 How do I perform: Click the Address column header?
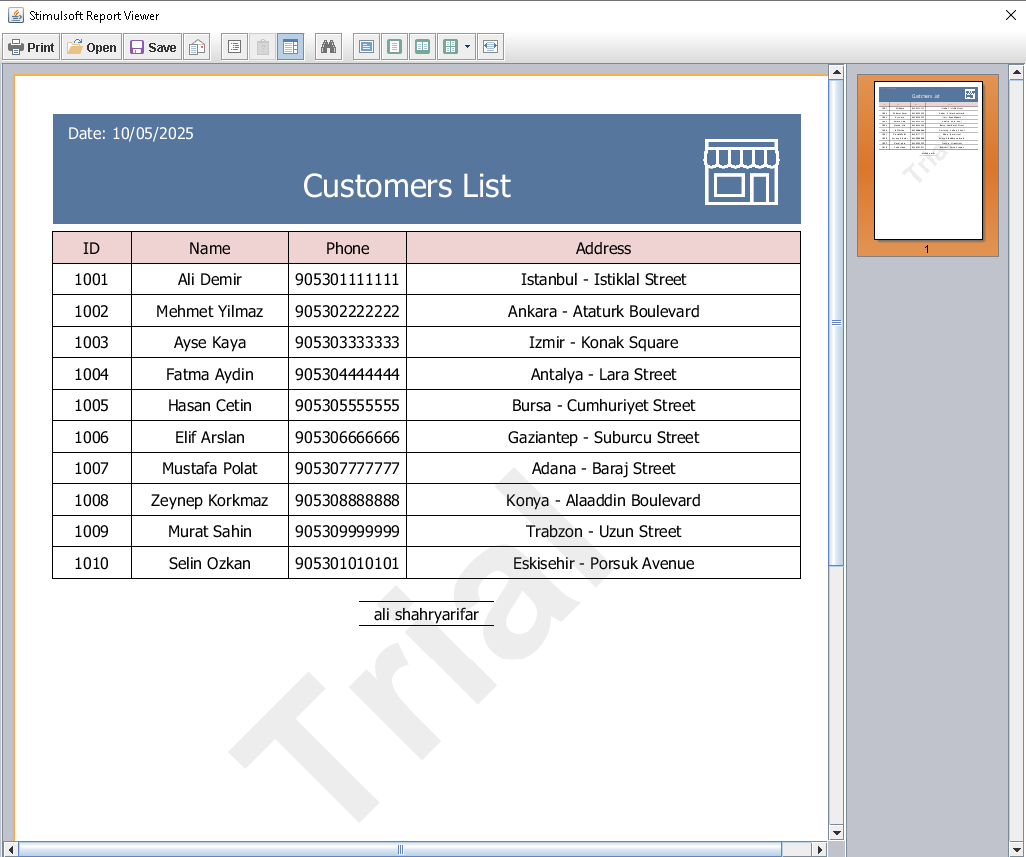(x=603, y=248)
